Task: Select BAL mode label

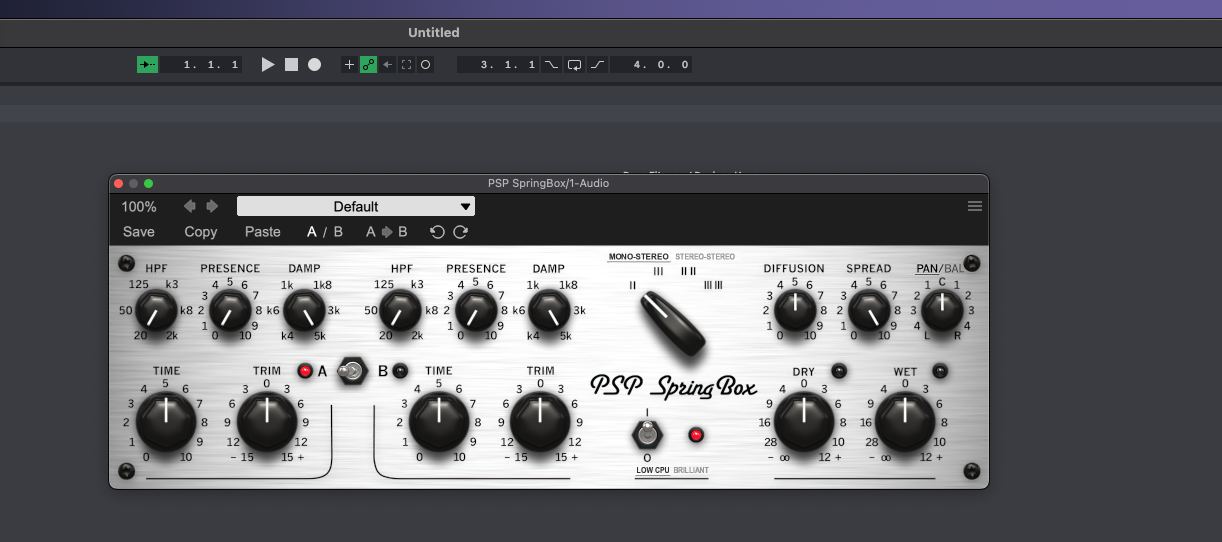Action: (954, 268)
